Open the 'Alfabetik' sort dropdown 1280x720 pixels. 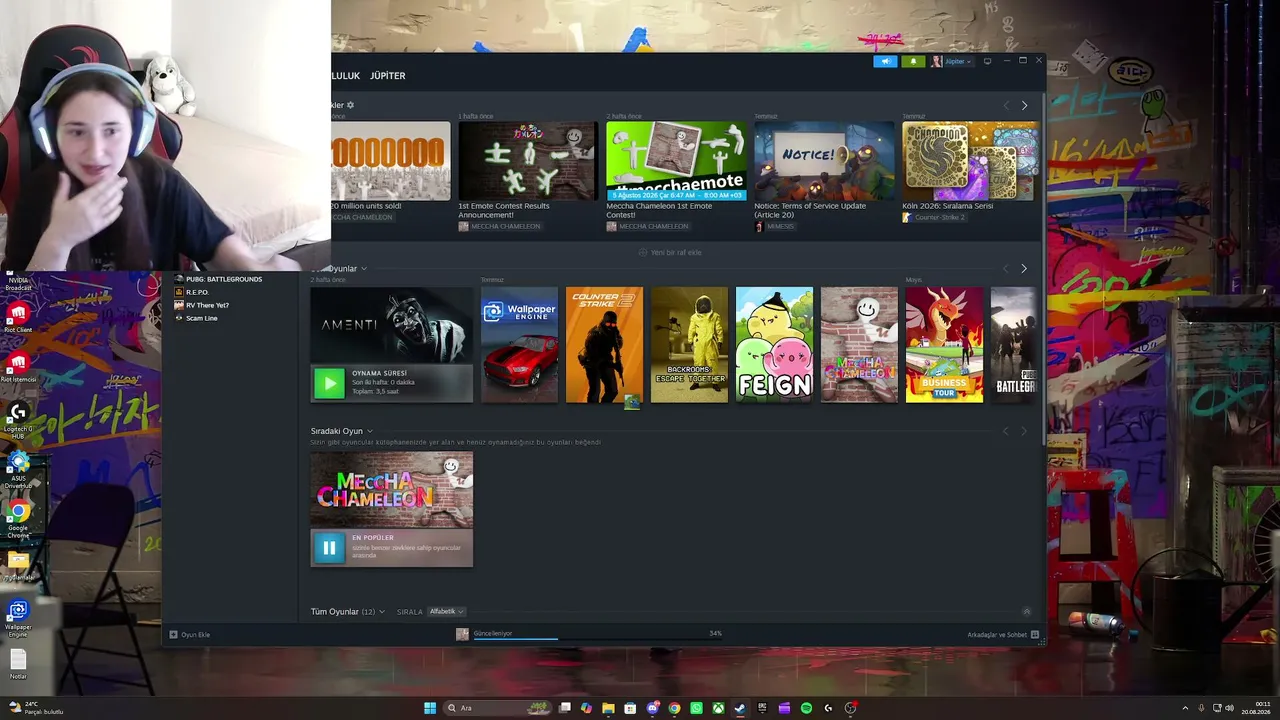click(446, 611)
